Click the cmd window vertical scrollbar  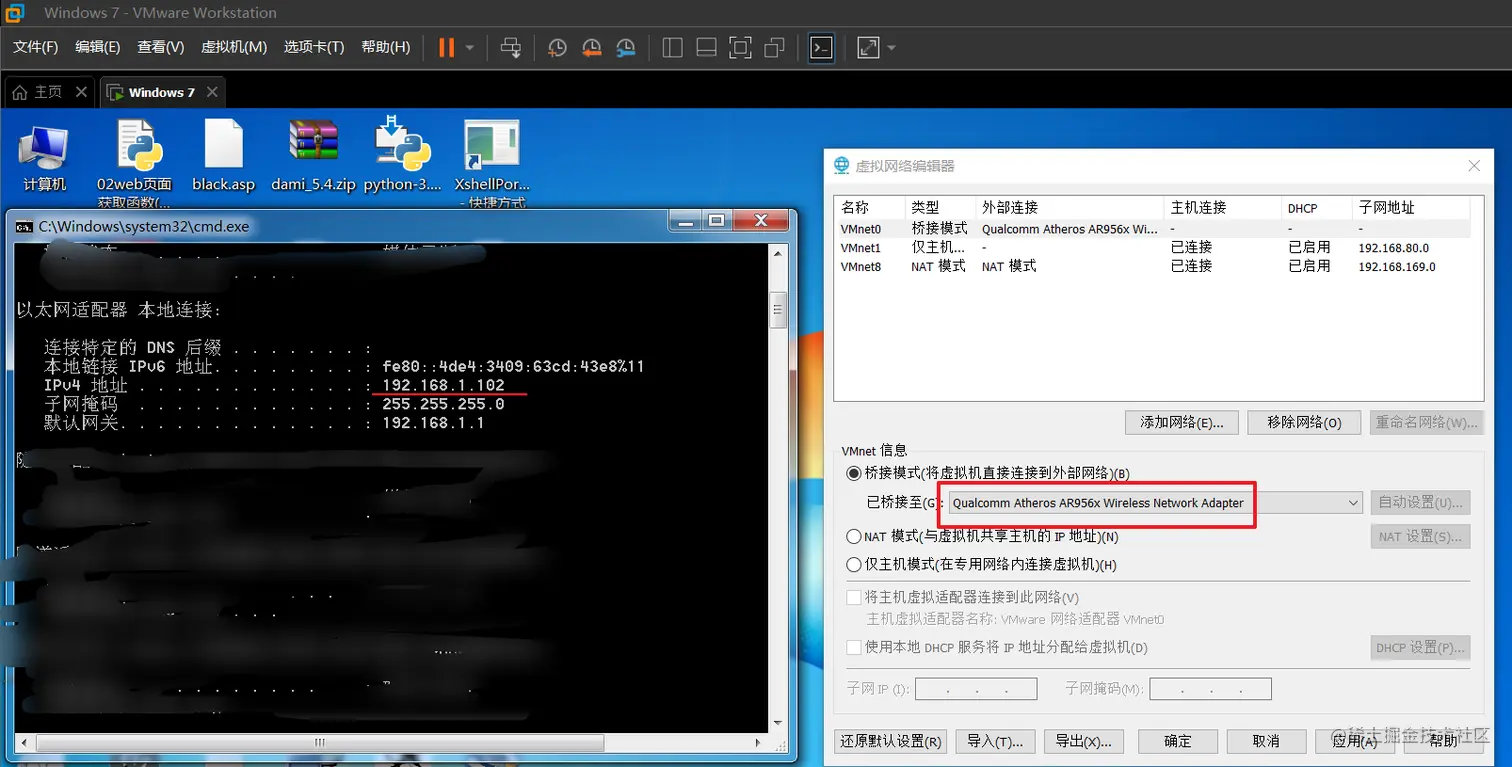(x=778, y=310)
